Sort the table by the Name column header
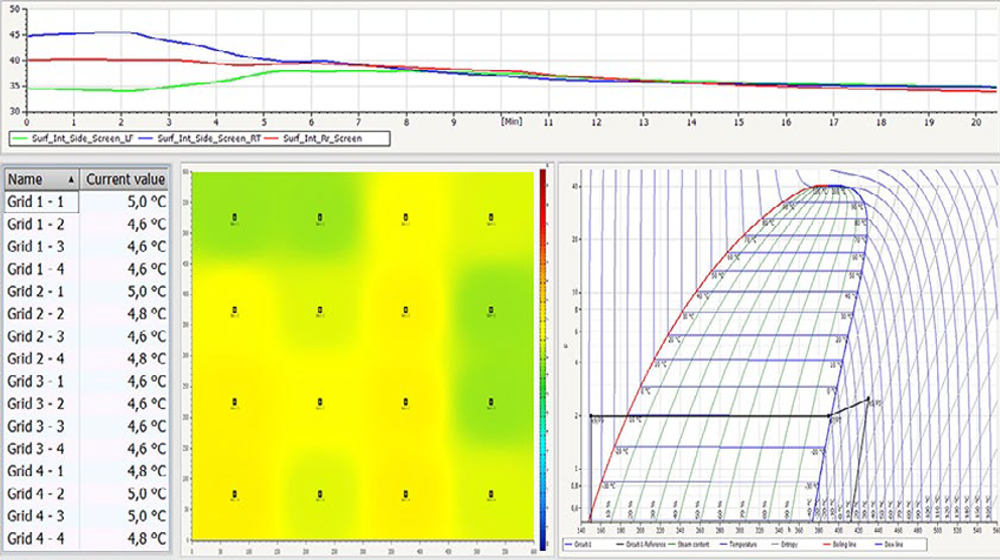 tap(42, 179)
